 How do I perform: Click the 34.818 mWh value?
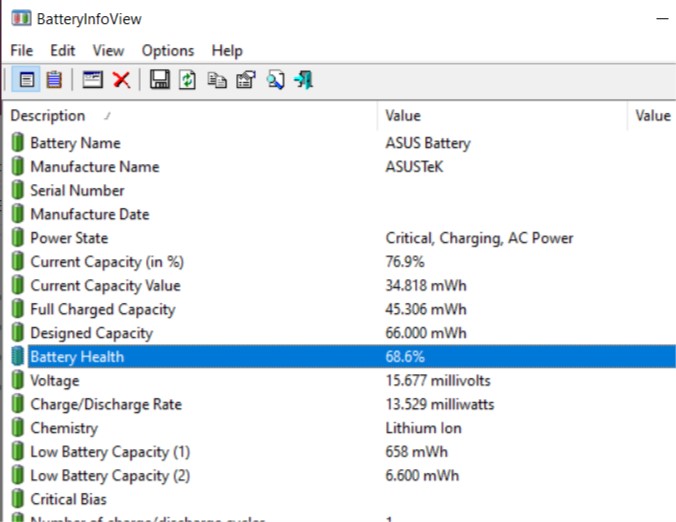[426, 285]
